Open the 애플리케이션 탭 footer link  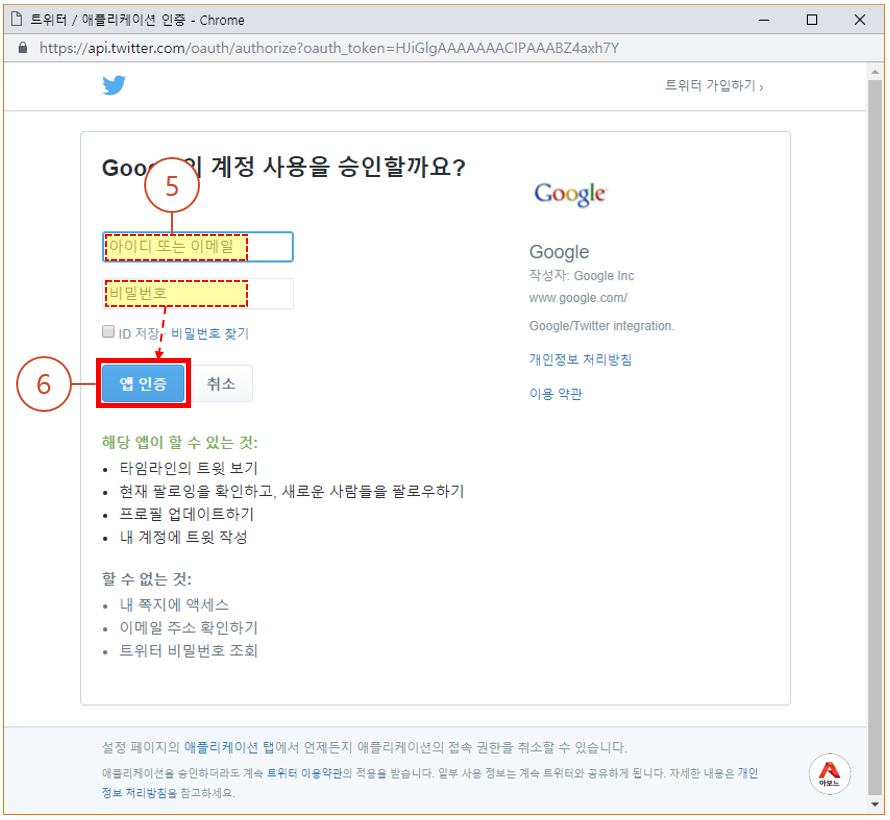229,747
